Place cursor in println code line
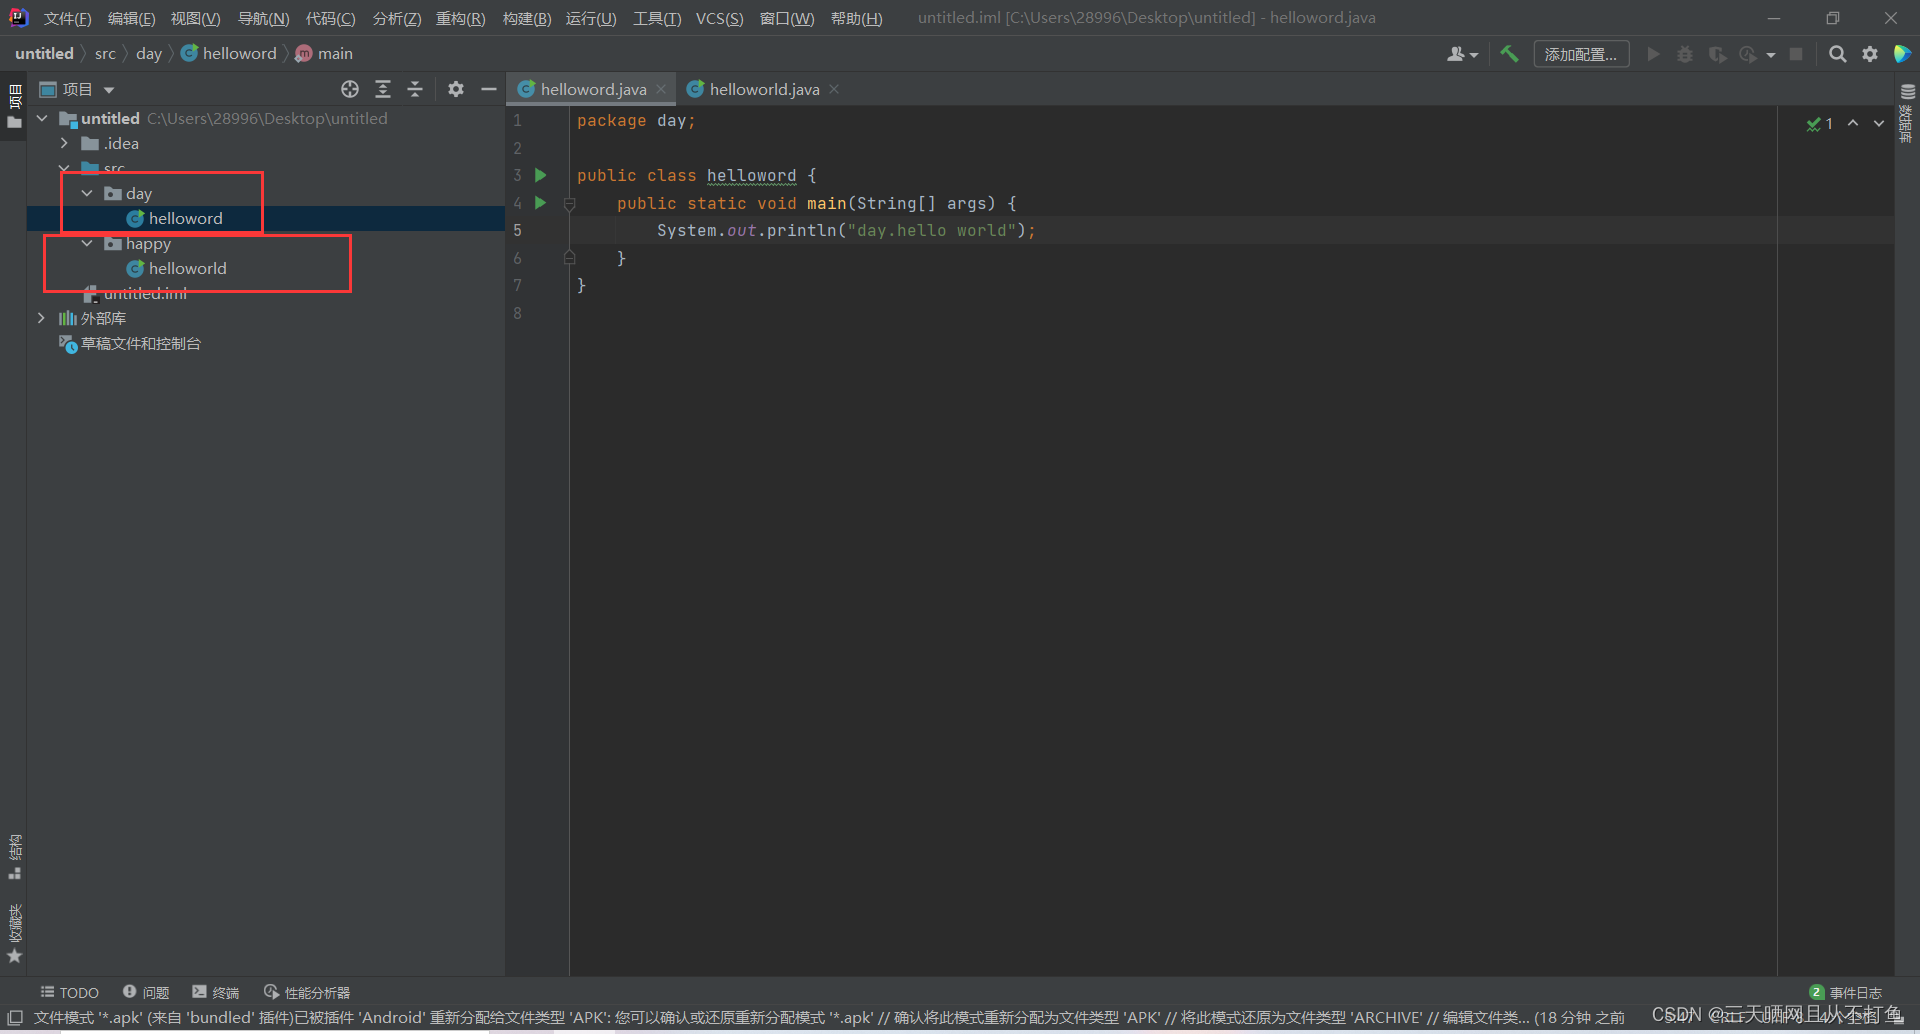Screen dimensions: 1920x1034 coord(846,230)
